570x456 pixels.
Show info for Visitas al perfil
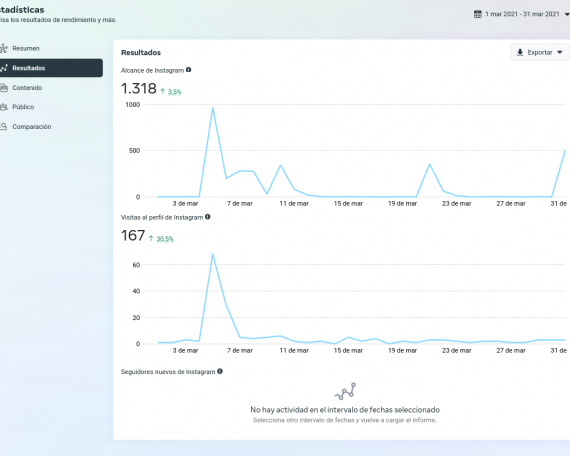click(208, 217)
